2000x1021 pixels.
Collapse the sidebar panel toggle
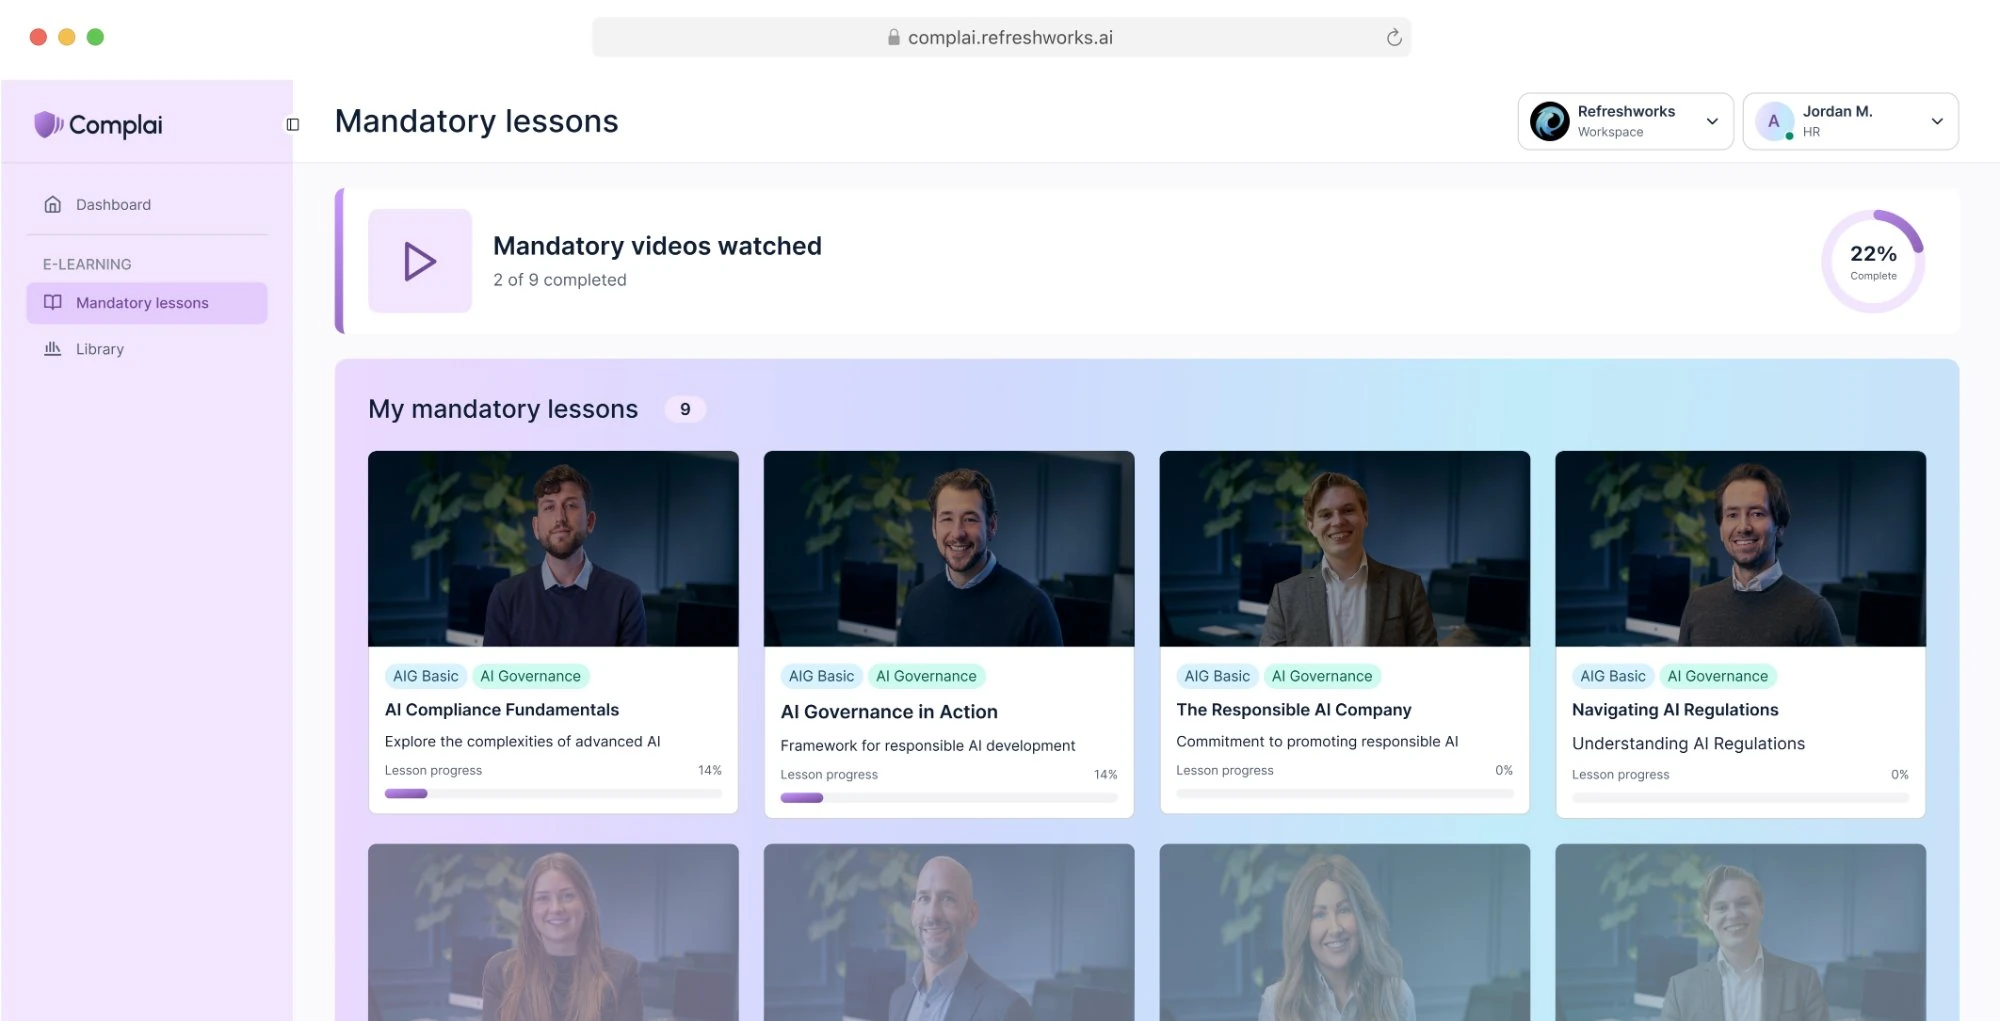[x=293, y=125]
